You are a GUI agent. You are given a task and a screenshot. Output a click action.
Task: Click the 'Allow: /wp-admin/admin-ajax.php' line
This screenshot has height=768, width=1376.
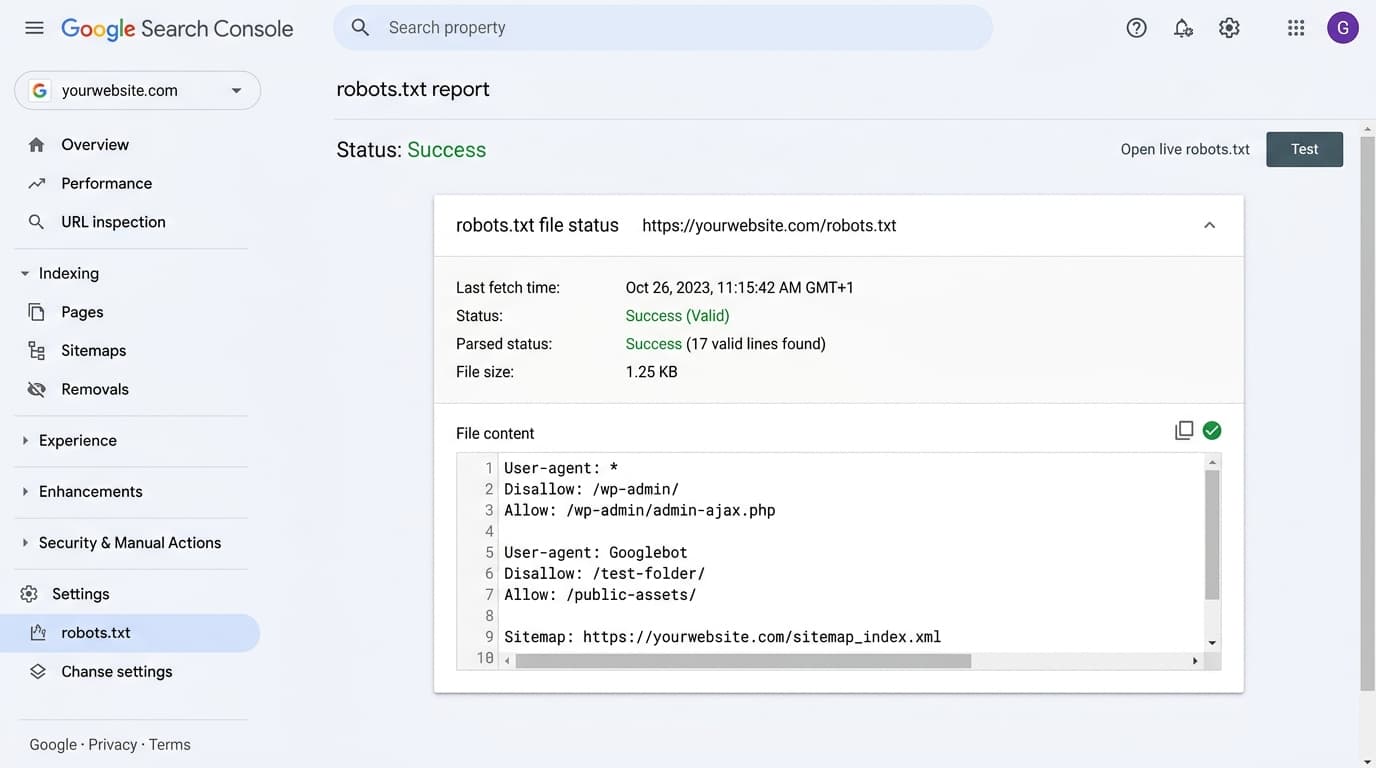(x=640, y=510)
